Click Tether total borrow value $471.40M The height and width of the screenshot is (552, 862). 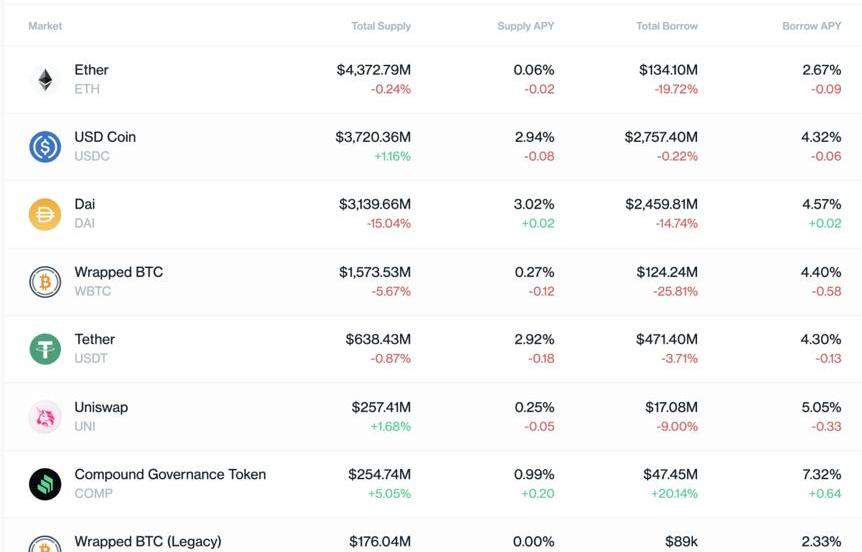tap(667, 339)
